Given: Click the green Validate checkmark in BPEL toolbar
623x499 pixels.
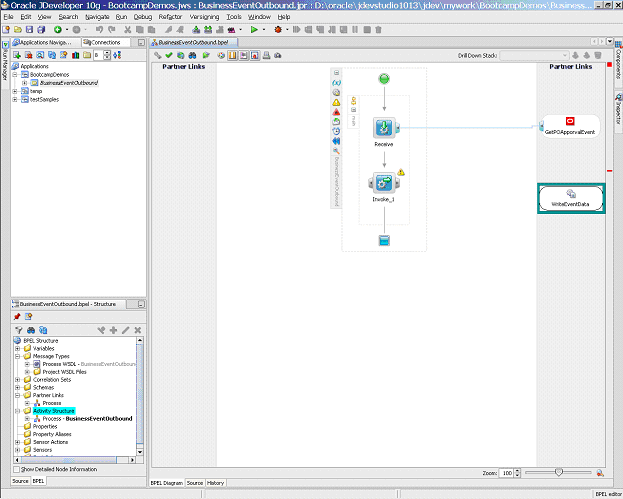Looking at the screenshot, I should [169, 55].
